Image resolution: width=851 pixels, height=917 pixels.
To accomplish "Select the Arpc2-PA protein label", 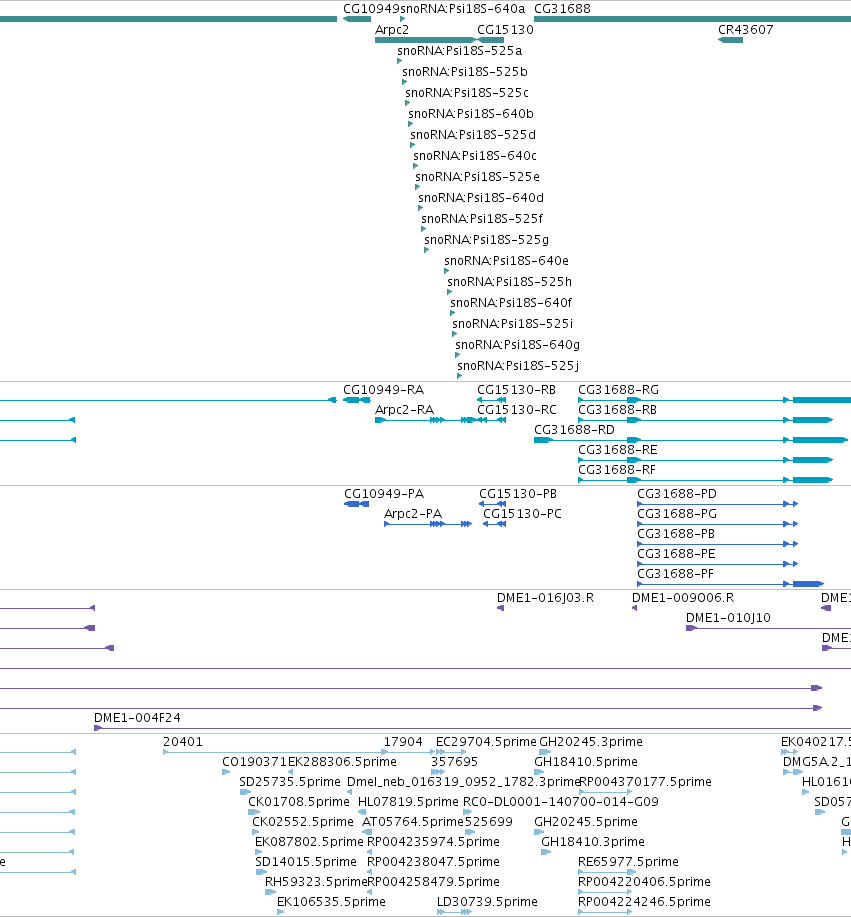I will (x=413, y=514).
